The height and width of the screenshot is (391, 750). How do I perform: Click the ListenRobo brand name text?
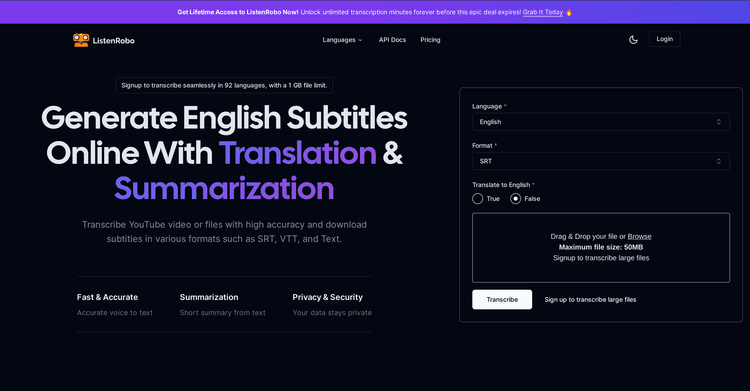[x=113, y=41]
